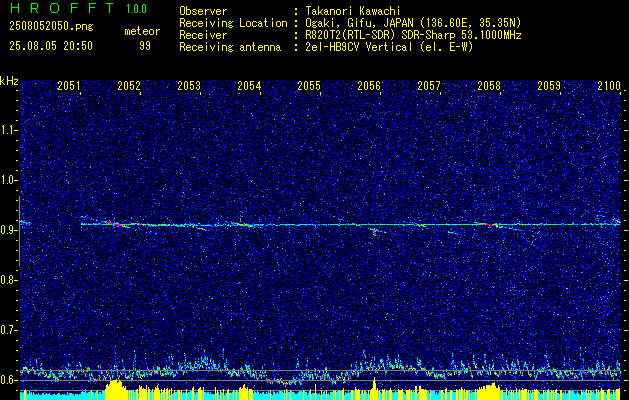This screenshot has height=400, width=629.
Task: Click the red meteor echo below 2056
Action: [x=374, y=232]
